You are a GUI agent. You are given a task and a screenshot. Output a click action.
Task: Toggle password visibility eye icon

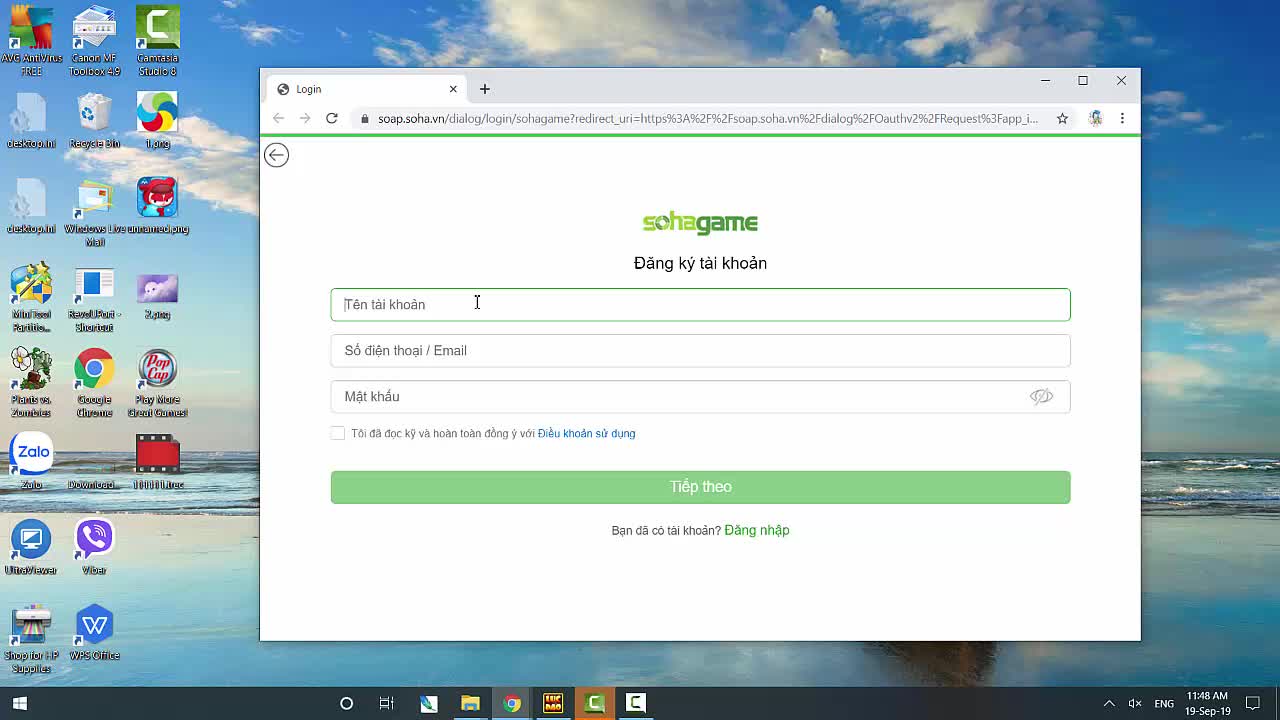(x=1041, y=397)
